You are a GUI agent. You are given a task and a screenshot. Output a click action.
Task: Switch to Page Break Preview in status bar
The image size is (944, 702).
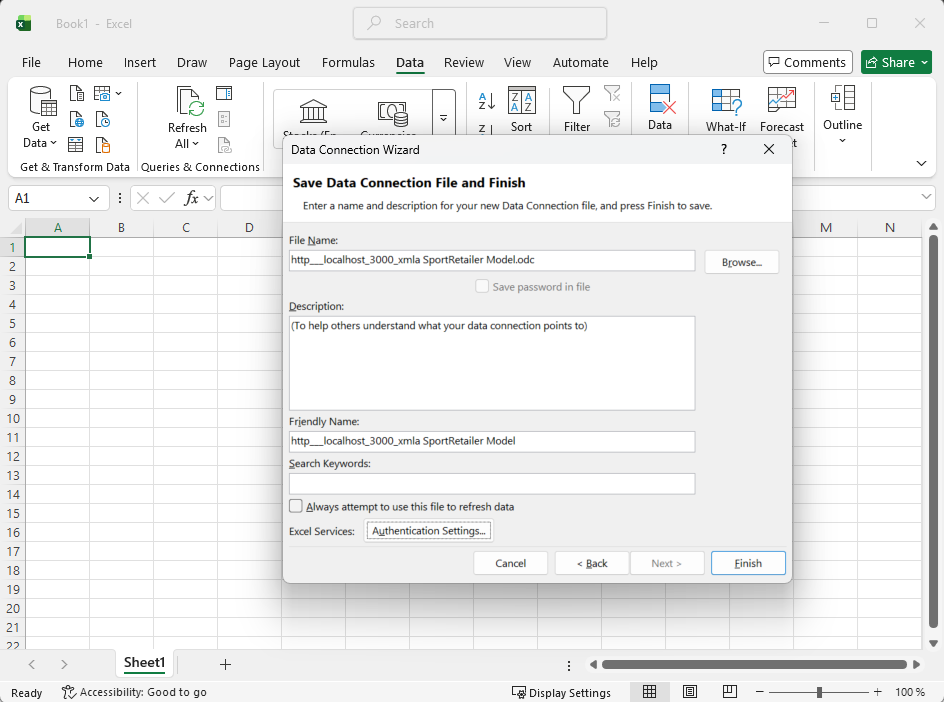tap(730, 692)
